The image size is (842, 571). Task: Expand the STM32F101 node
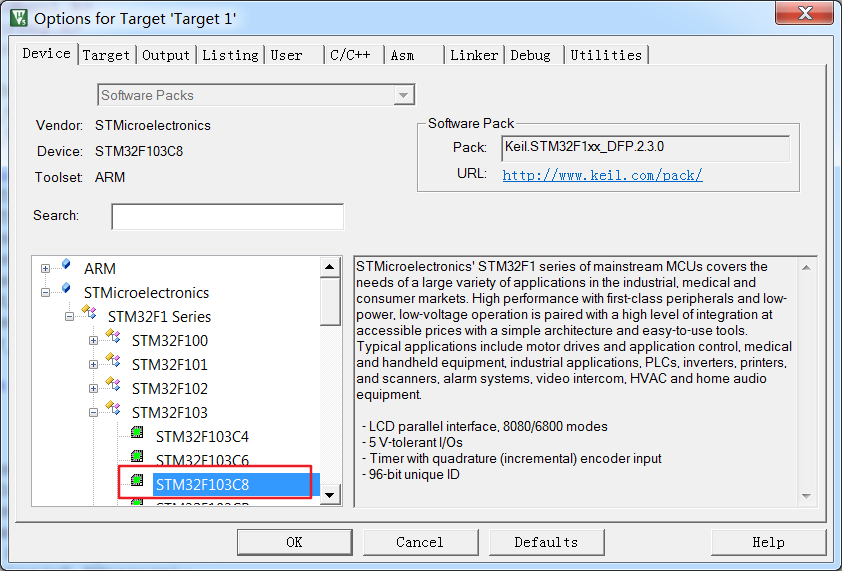pos(93,365)
